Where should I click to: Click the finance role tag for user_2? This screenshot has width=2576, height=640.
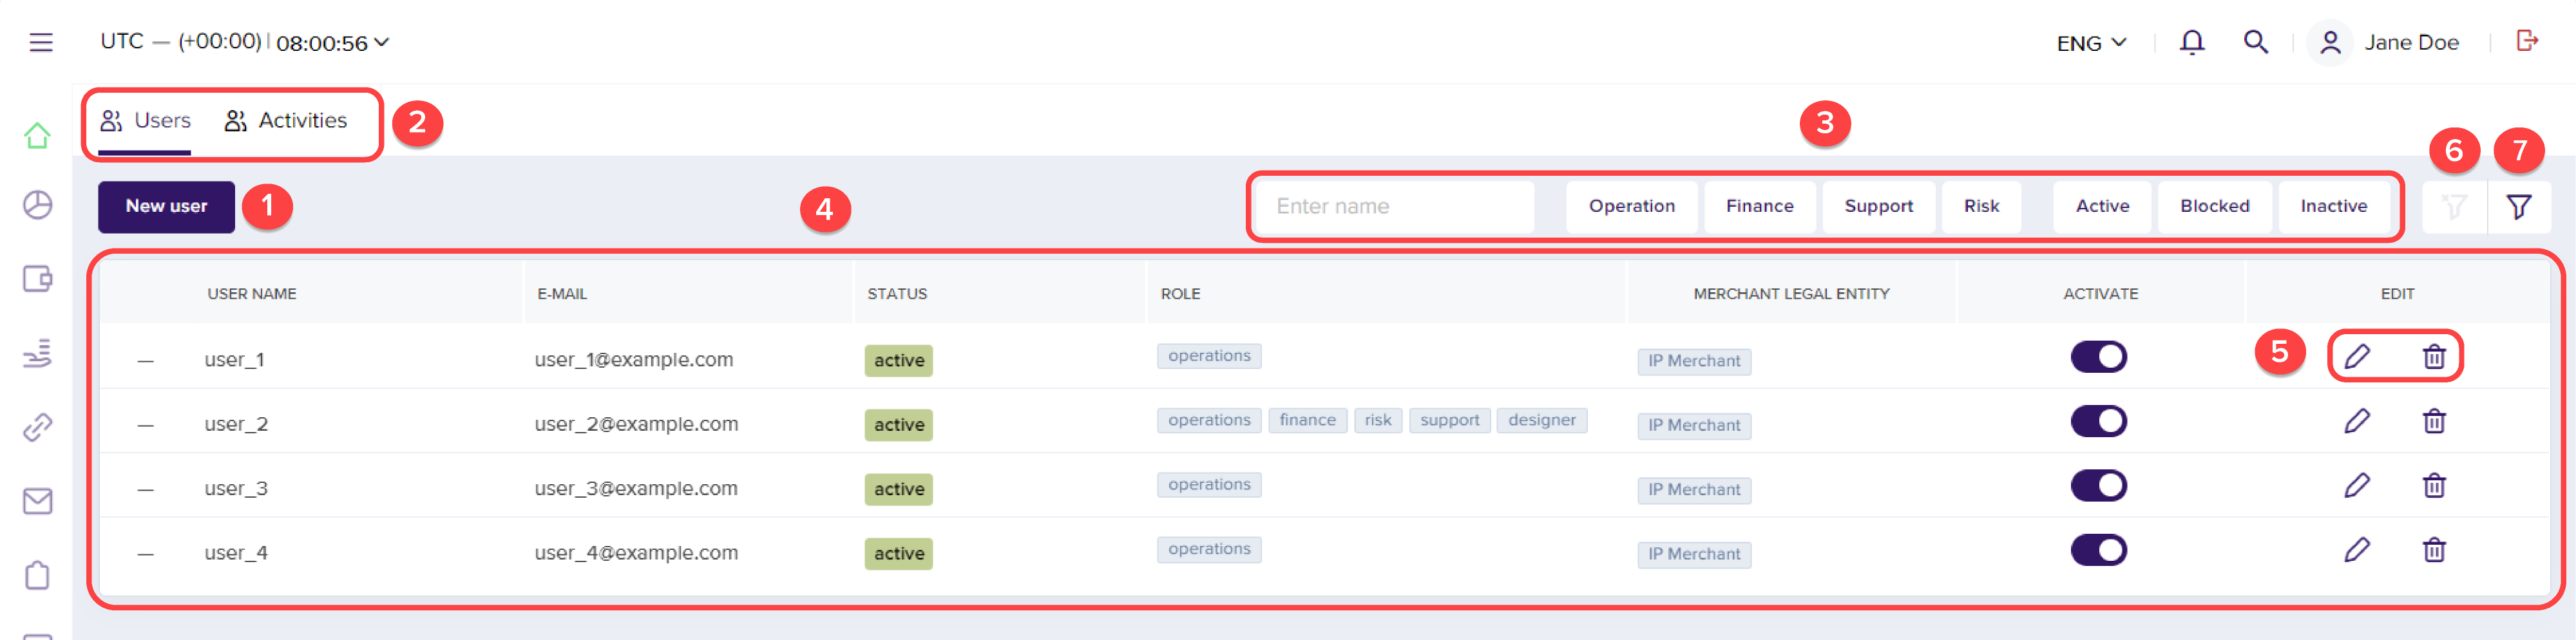point(1307,420)
